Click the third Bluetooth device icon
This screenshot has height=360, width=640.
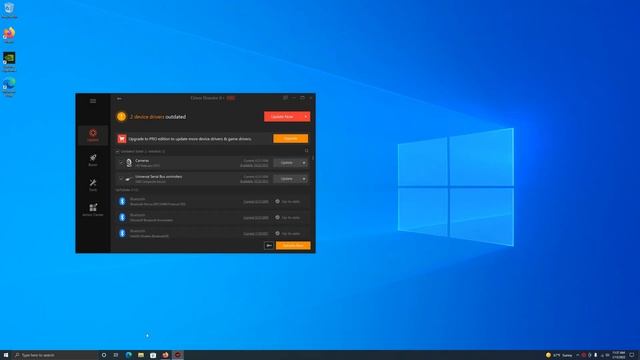tap(122, 233)
